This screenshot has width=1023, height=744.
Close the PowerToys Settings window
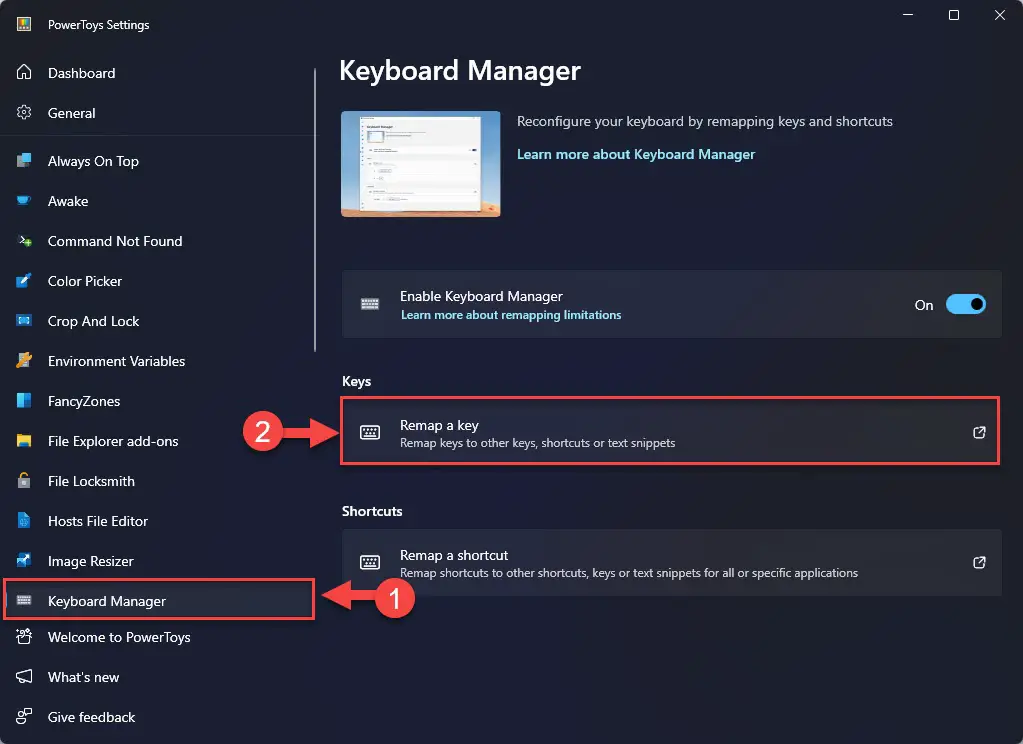click(1000, 14)
